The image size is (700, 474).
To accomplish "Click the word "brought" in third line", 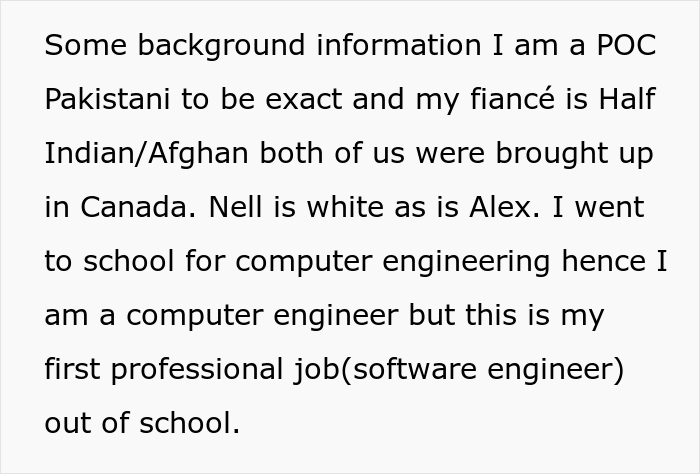I will [551, 154].
